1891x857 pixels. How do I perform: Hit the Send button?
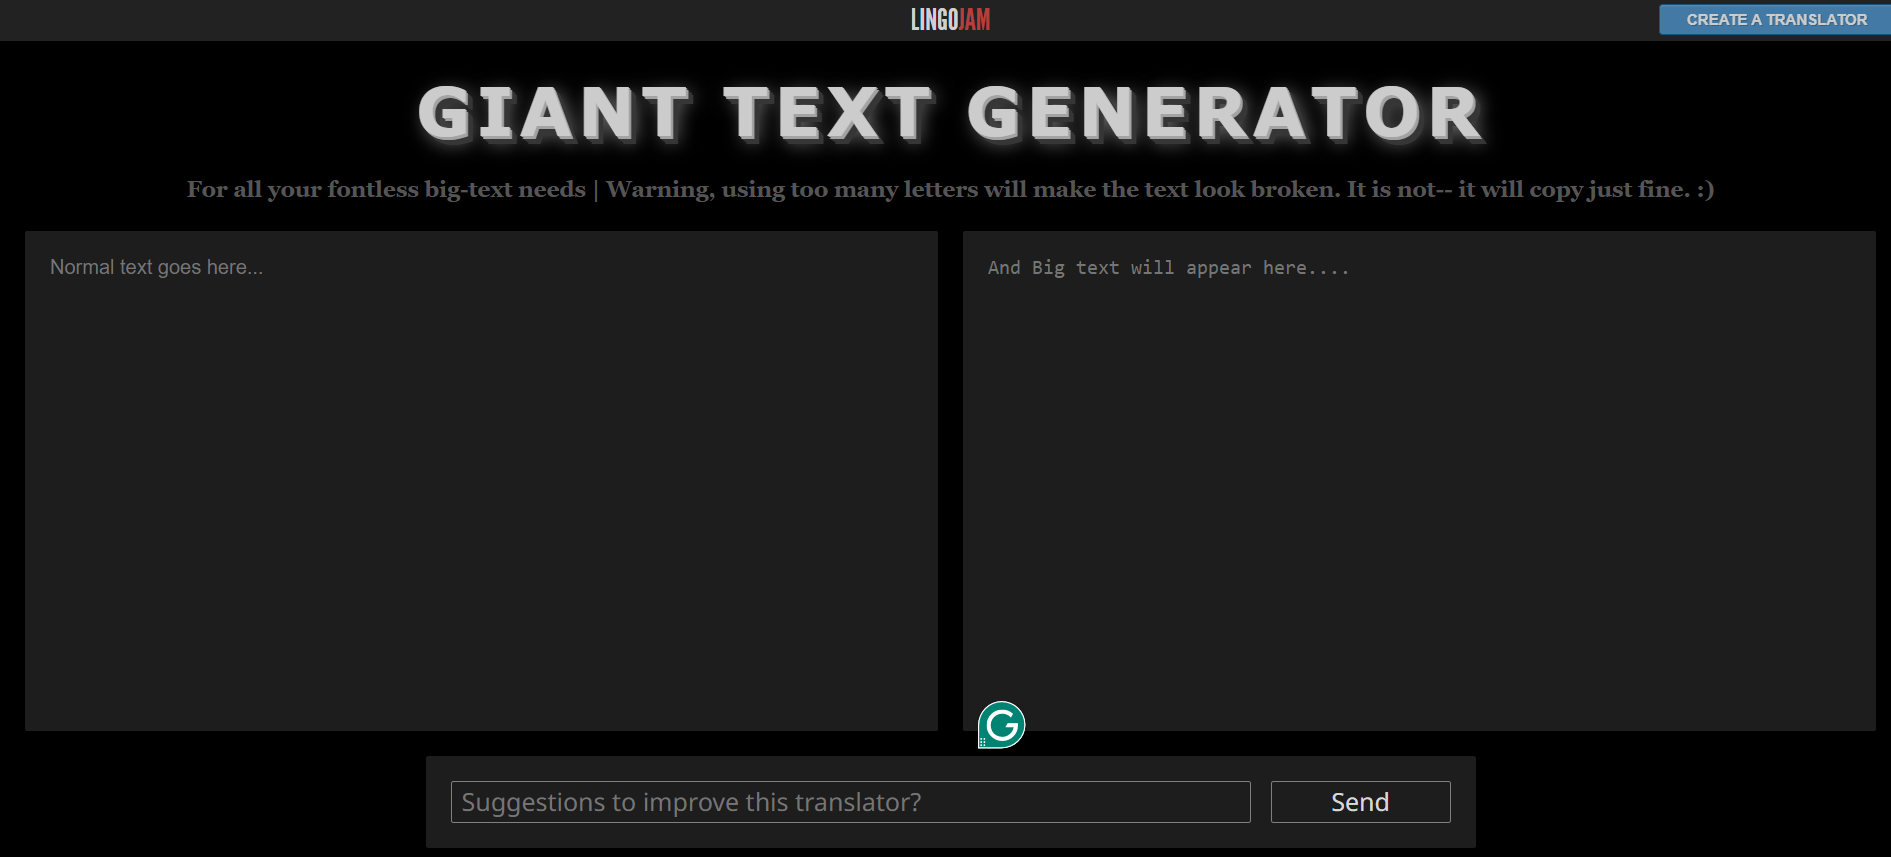[1359, 802]
